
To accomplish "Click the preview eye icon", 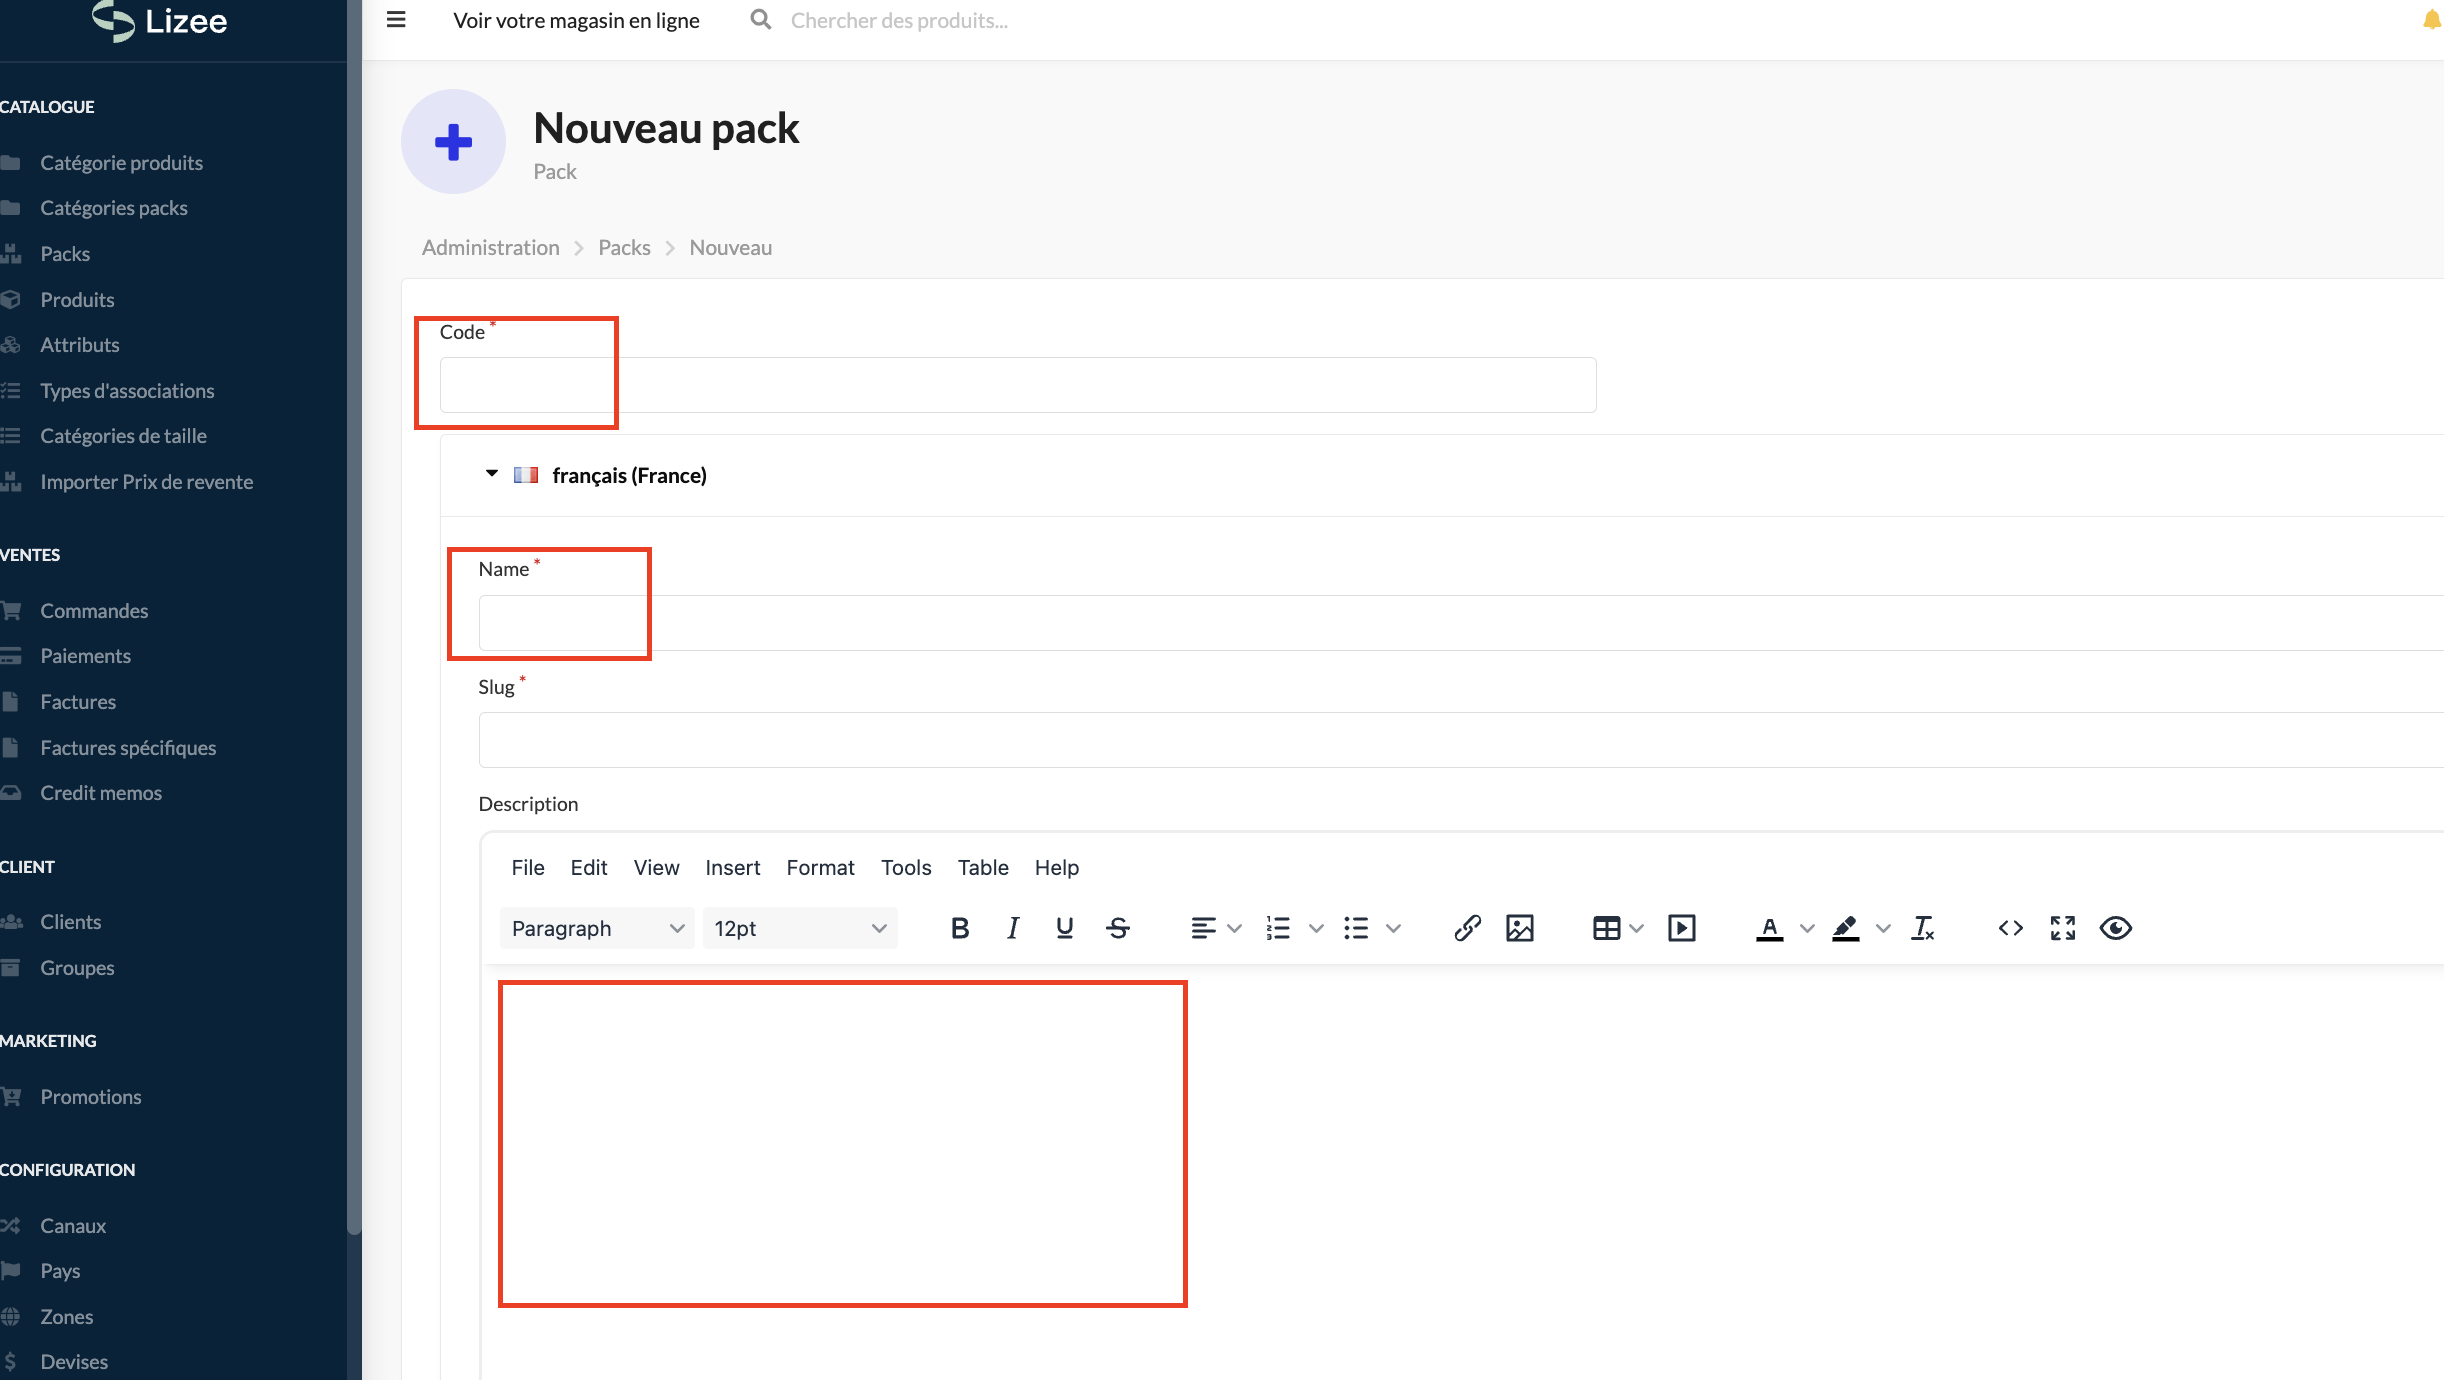I will tap(2115, 928).
